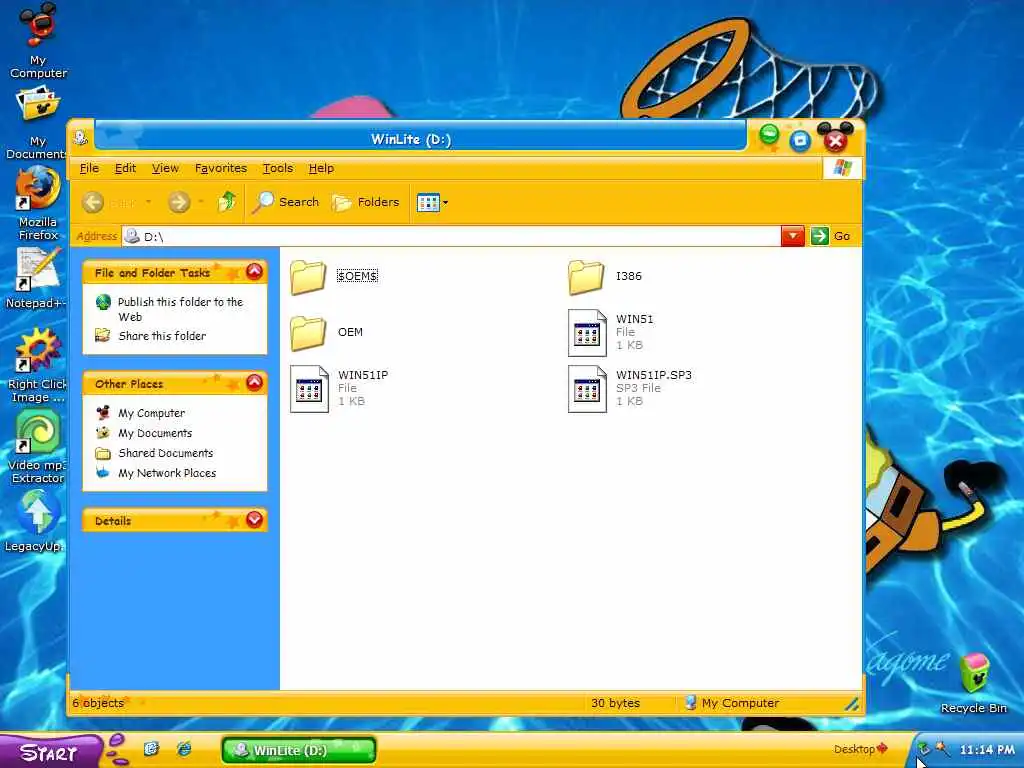Click Publish this folder to the Web
Image resolution: width=1024 pixels, height=768 pixels.
click(180, 309)
